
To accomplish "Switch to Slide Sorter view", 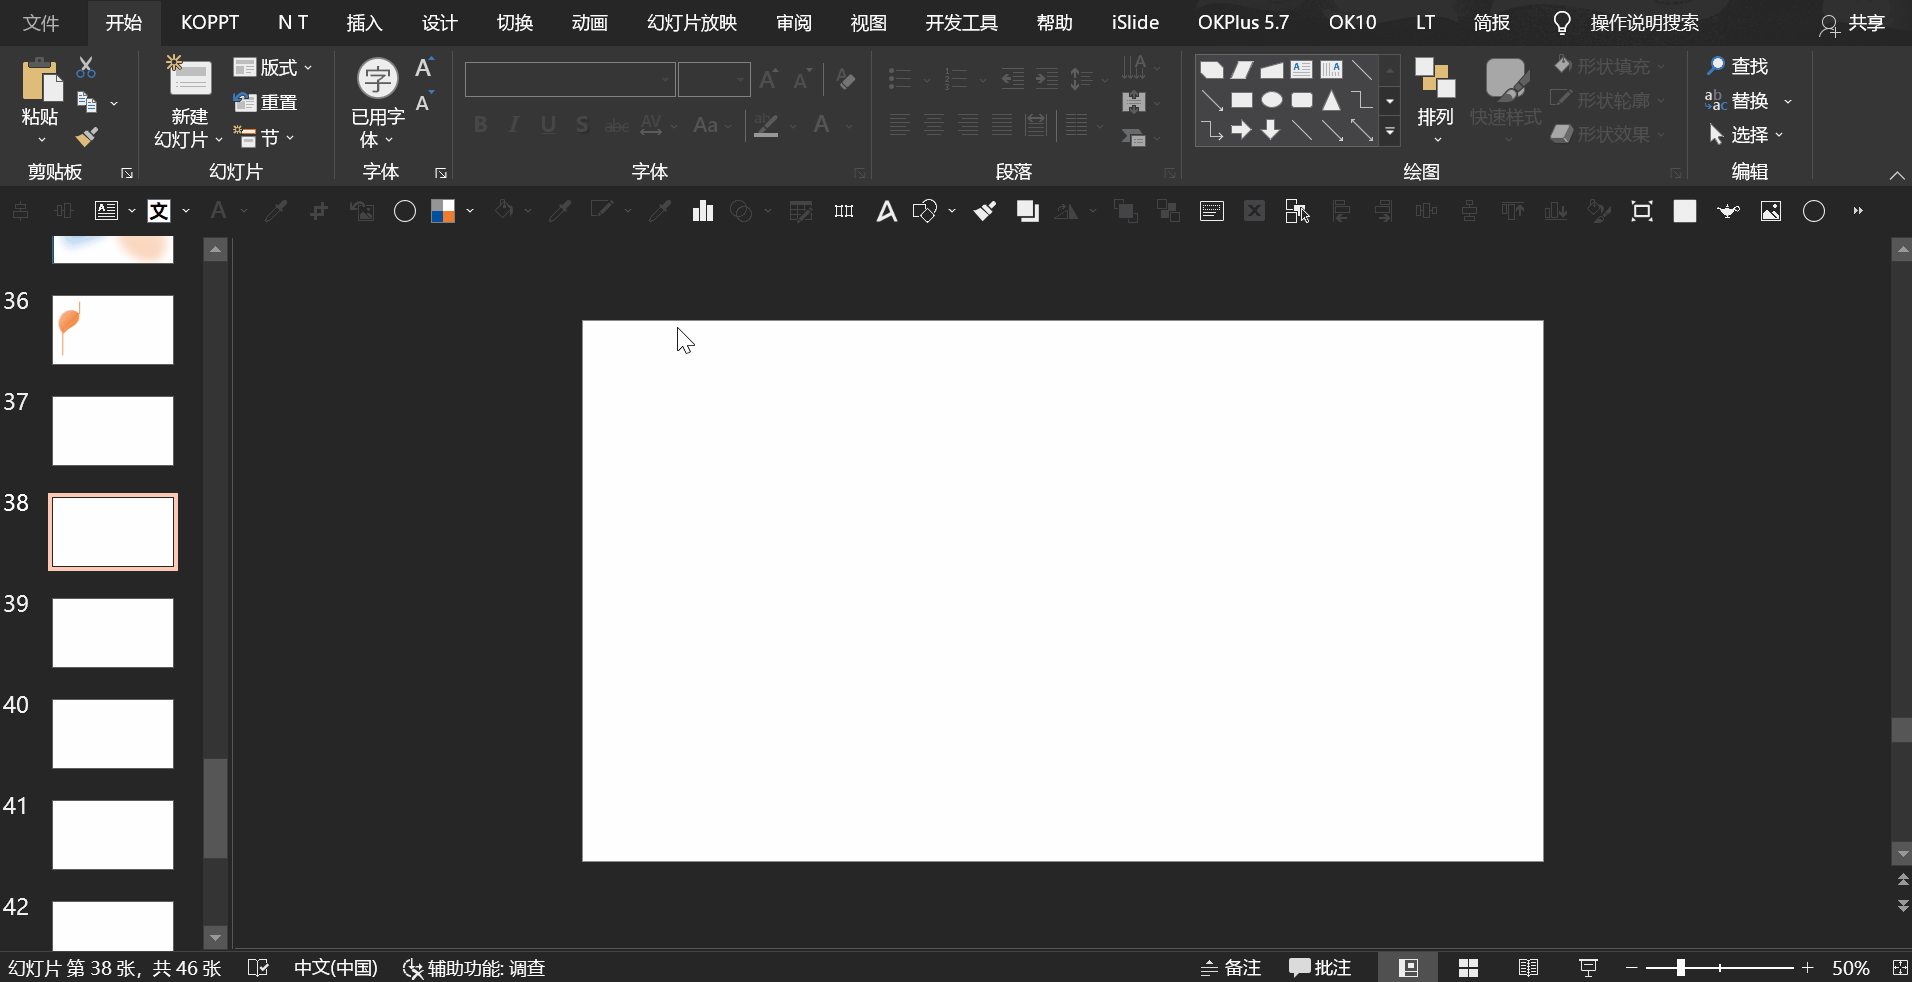I will pos(1468,967).
